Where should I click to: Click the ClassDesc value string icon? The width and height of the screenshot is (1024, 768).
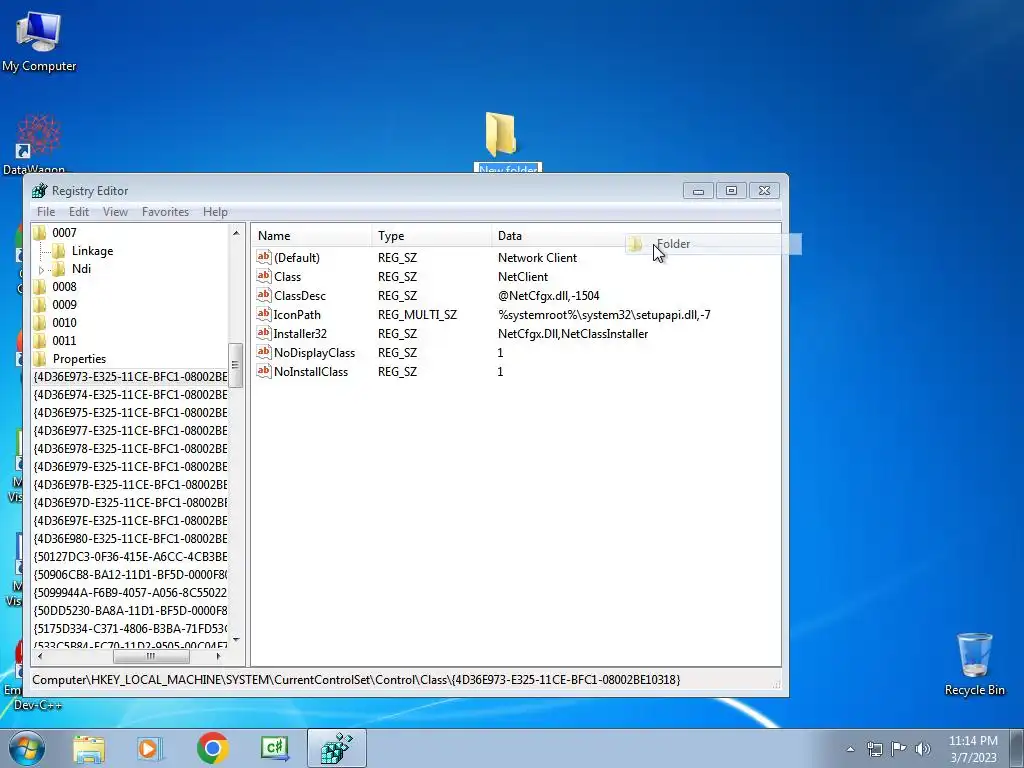(264, 295)
